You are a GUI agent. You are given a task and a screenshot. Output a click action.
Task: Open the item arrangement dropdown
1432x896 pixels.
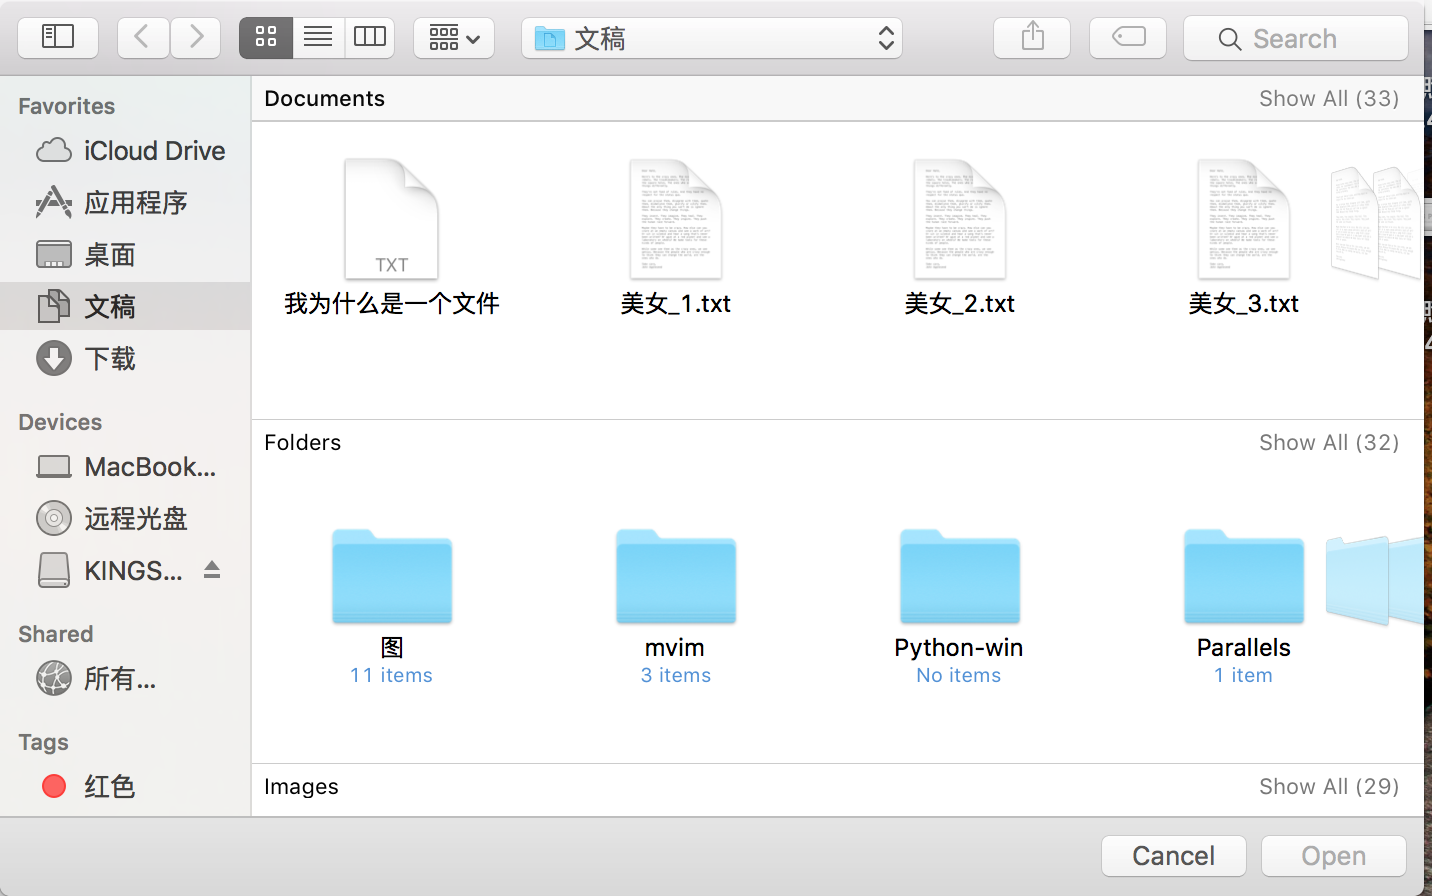click(x=454, y=38)
